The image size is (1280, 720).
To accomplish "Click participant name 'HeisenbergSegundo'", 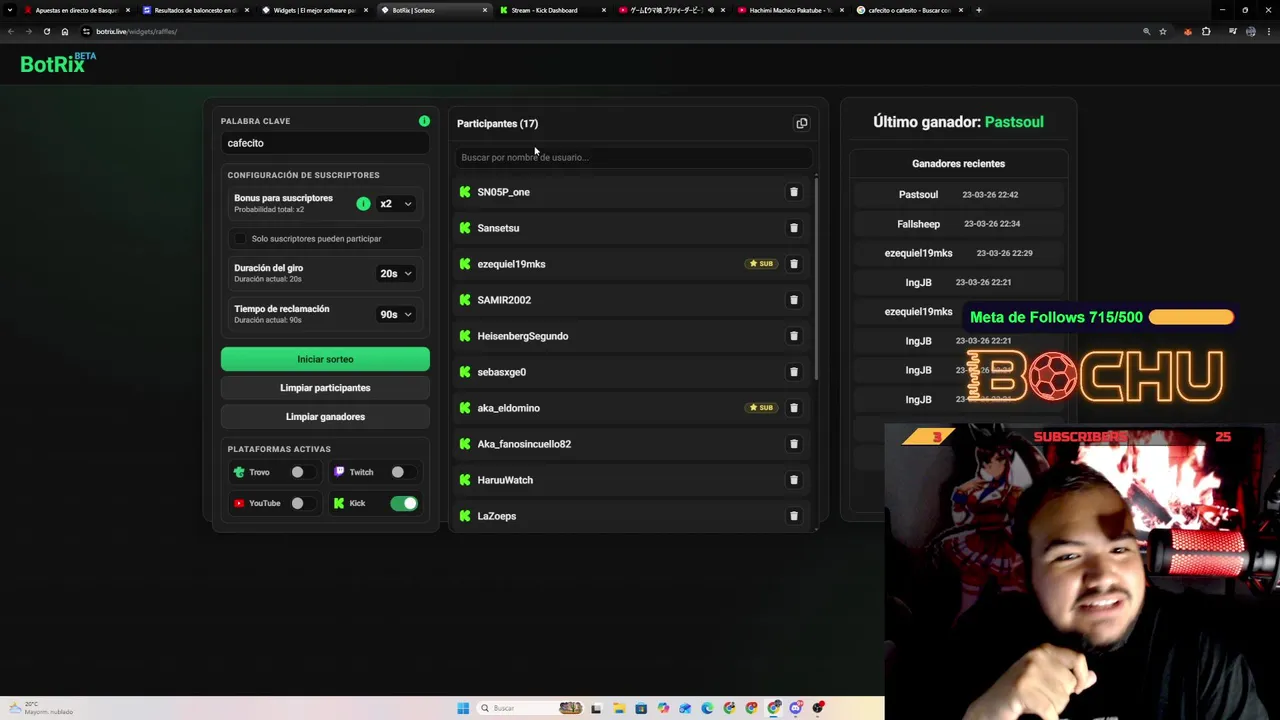I will [522, 336].
